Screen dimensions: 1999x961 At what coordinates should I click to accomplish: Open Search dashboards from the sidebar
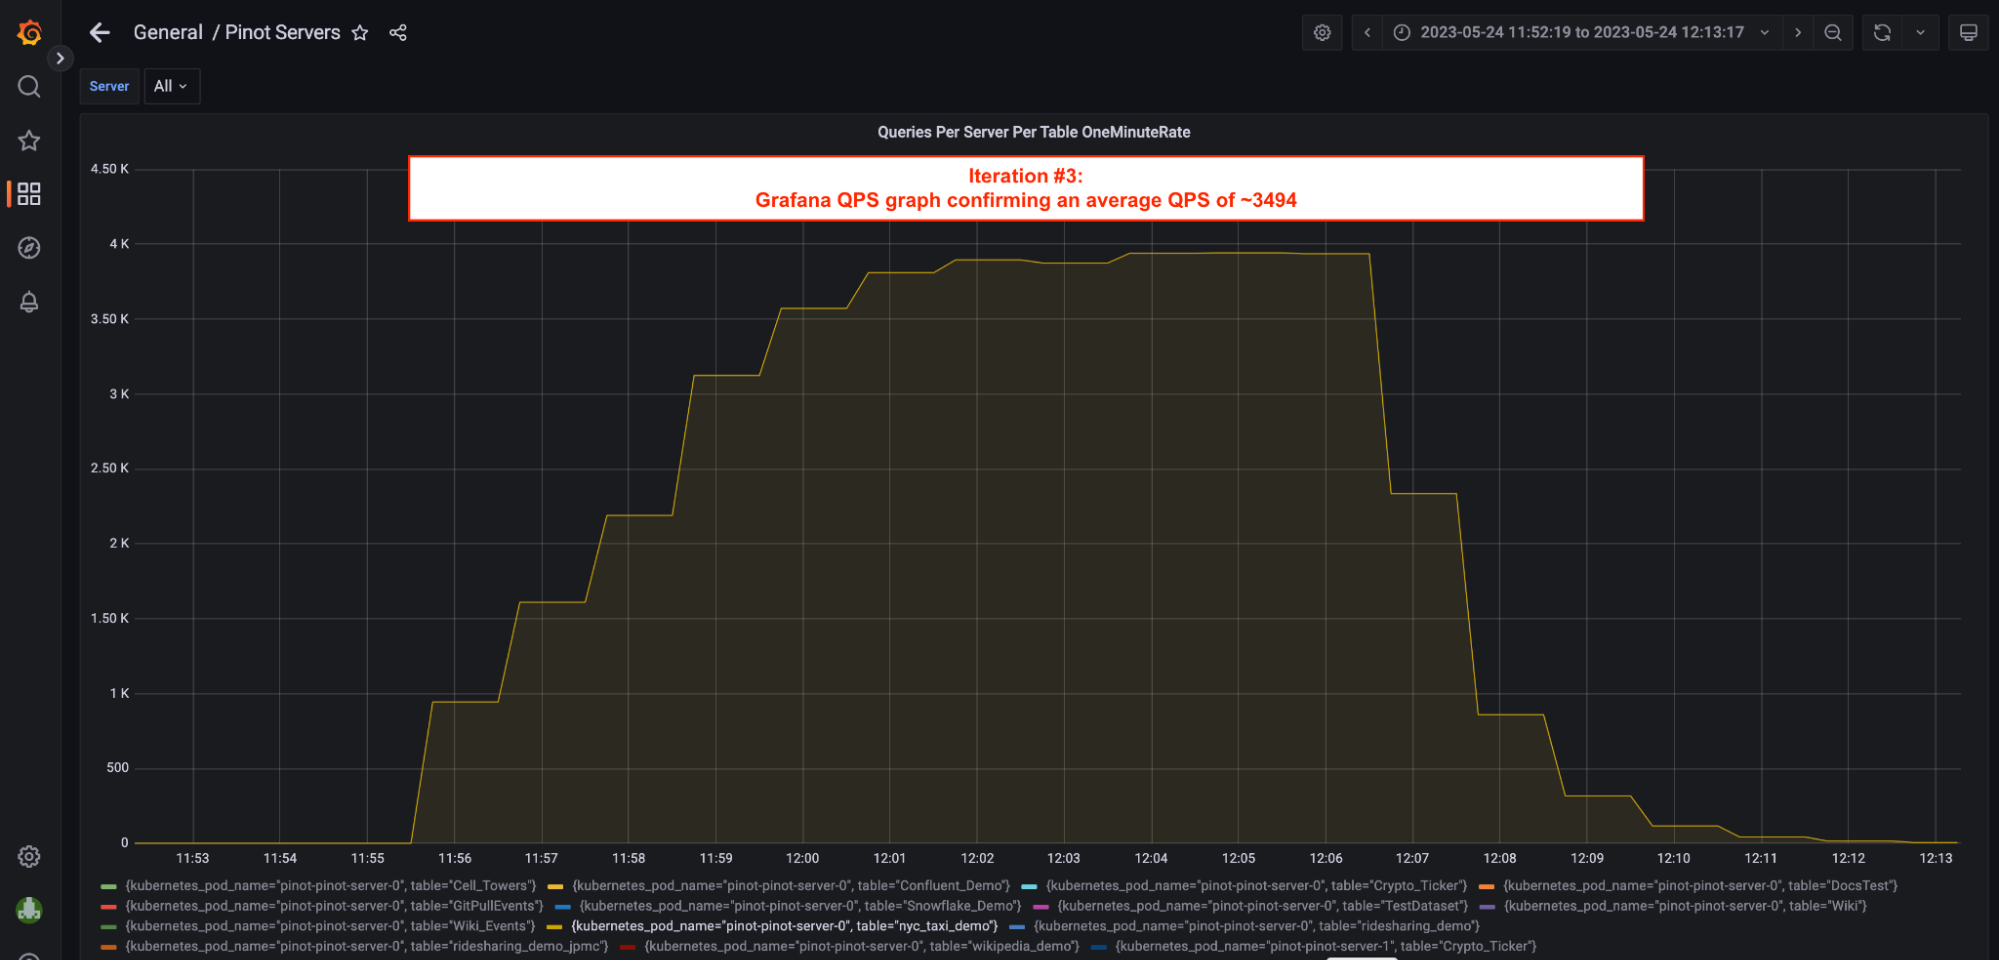tap(29, 86)
